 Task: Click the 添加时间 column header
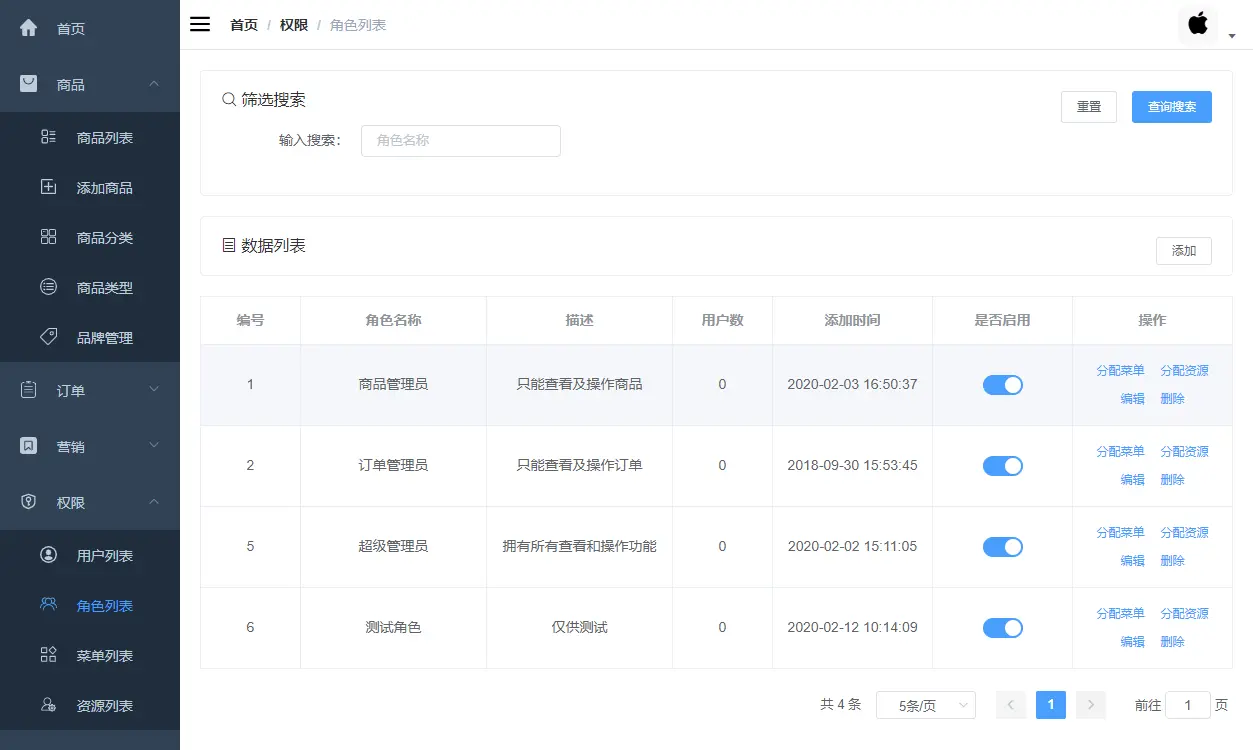coord(852,320)
